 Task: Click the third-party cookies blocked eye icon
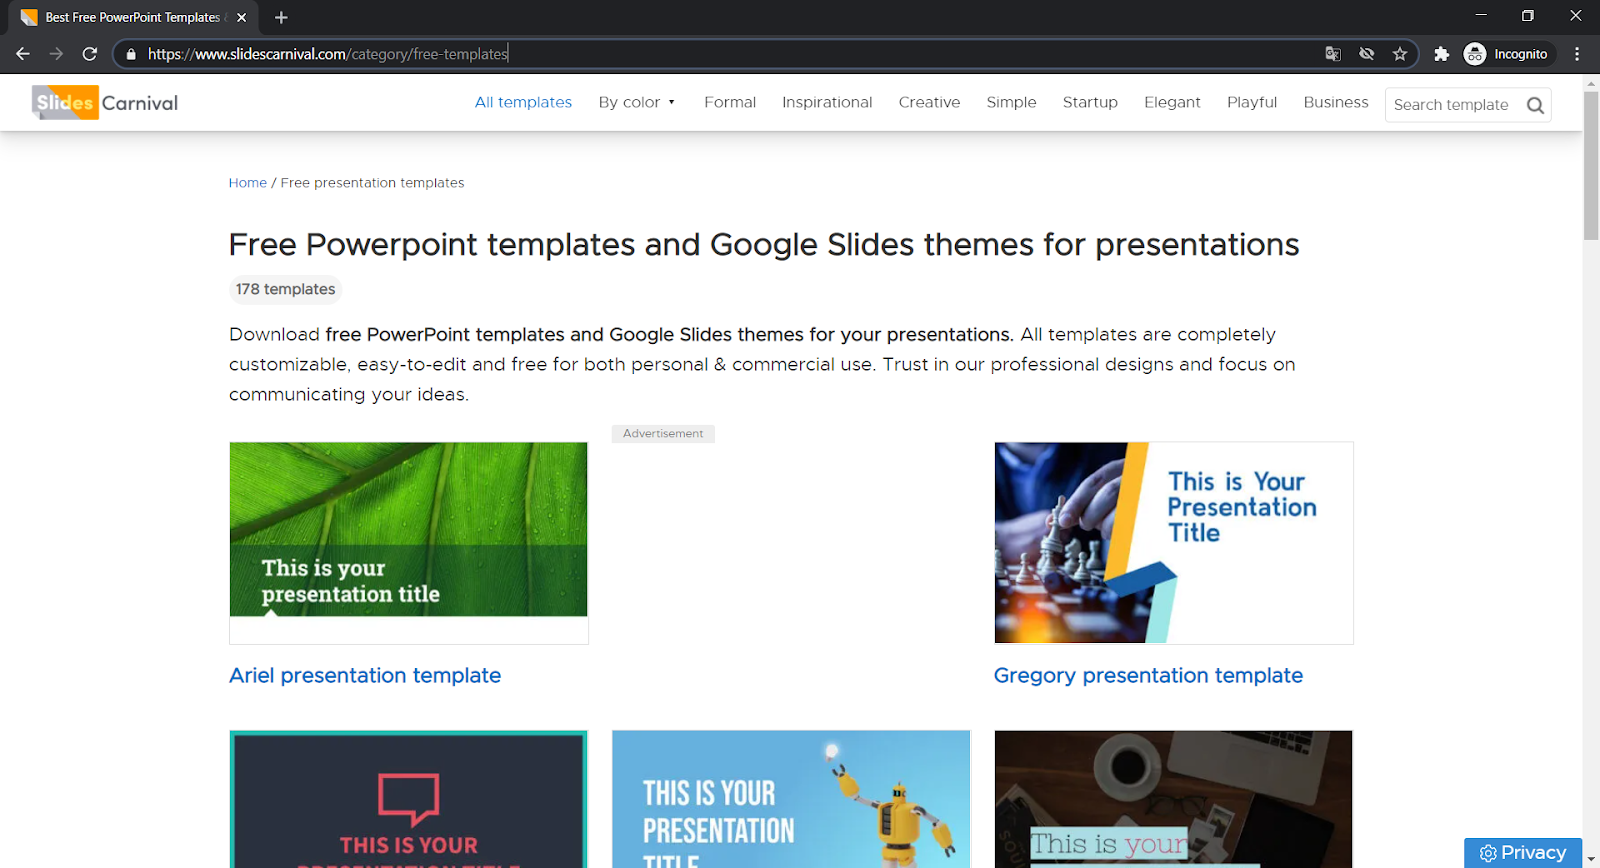coord(1366,54)
